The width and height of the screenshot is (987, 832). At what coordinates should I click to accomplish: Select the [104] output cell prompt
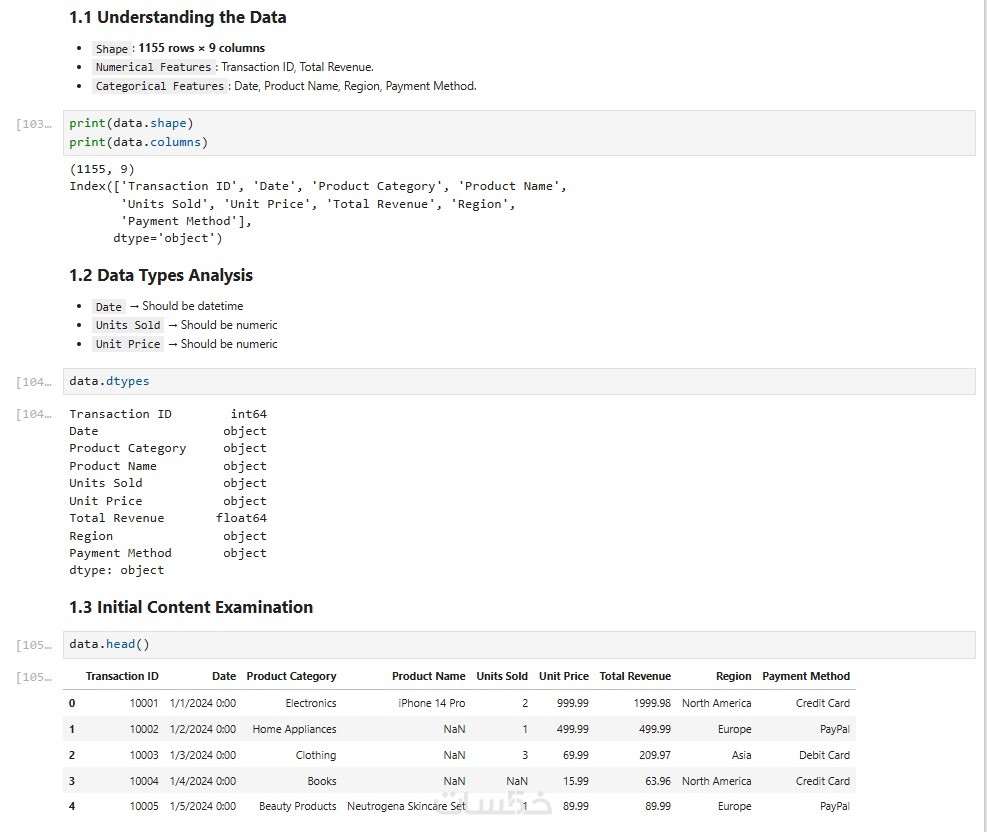coord(34,414)
